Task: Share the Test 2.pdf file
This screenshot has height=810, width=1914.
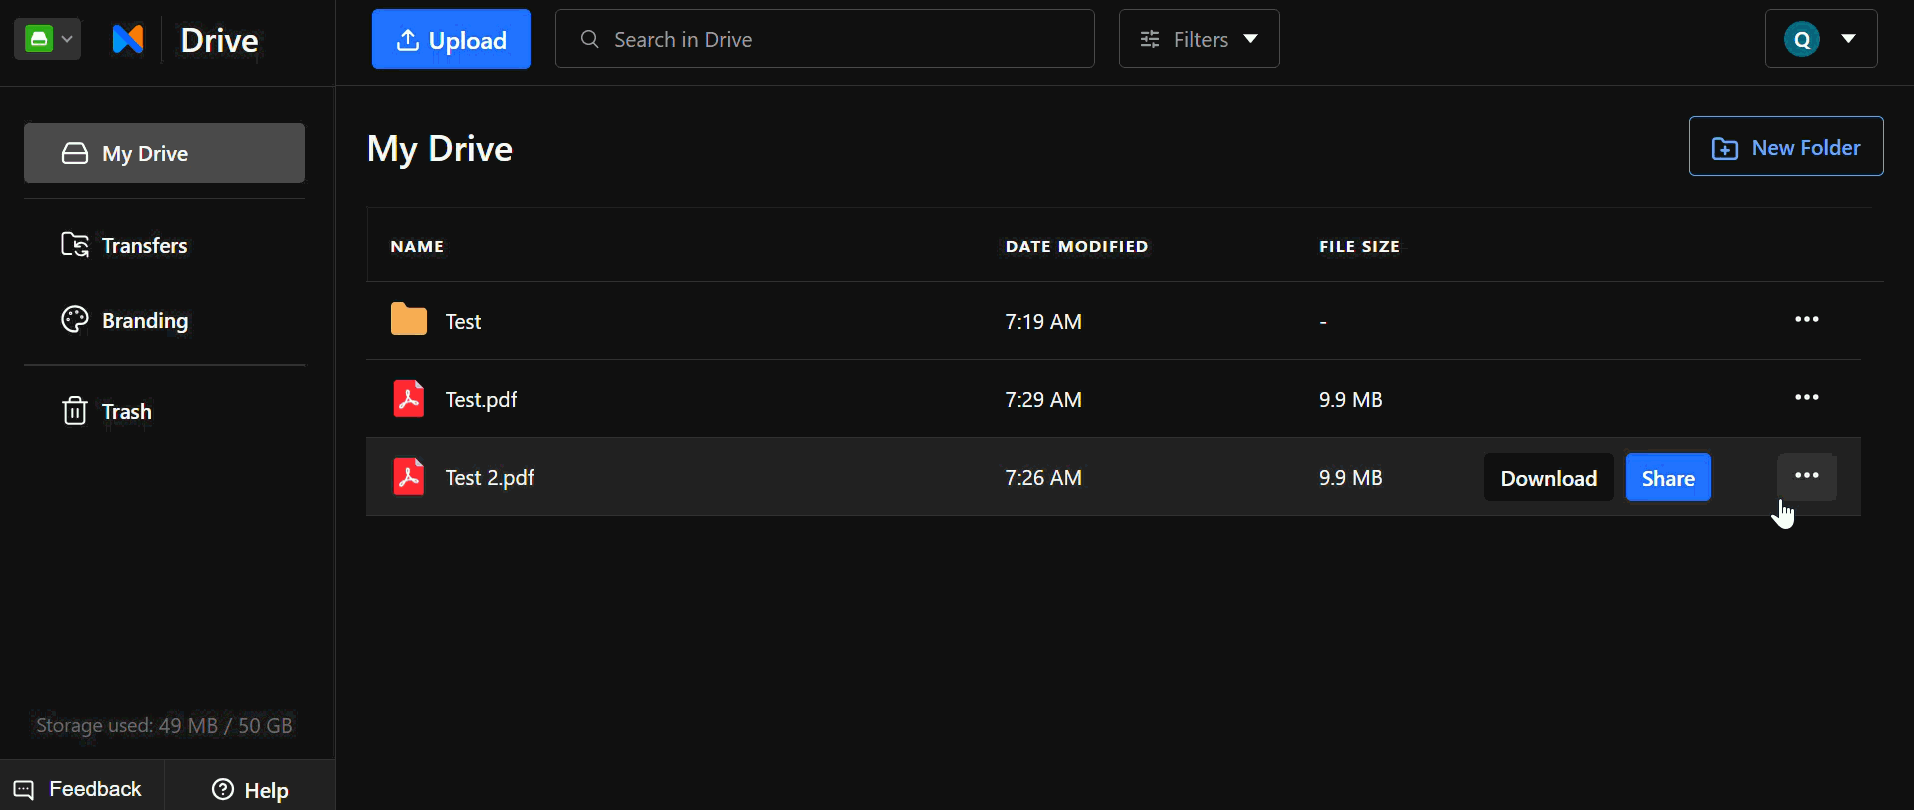Action: pos(1668,477)
